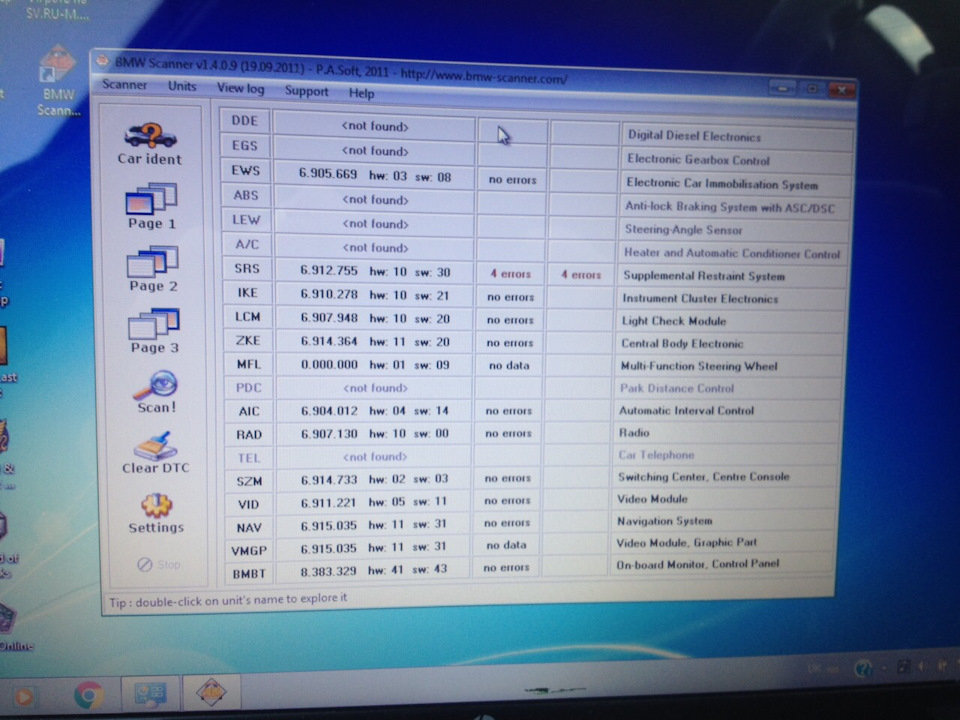Screen dimensions: 960x720
Task: Select the ABS unit button
Action: 246,195
